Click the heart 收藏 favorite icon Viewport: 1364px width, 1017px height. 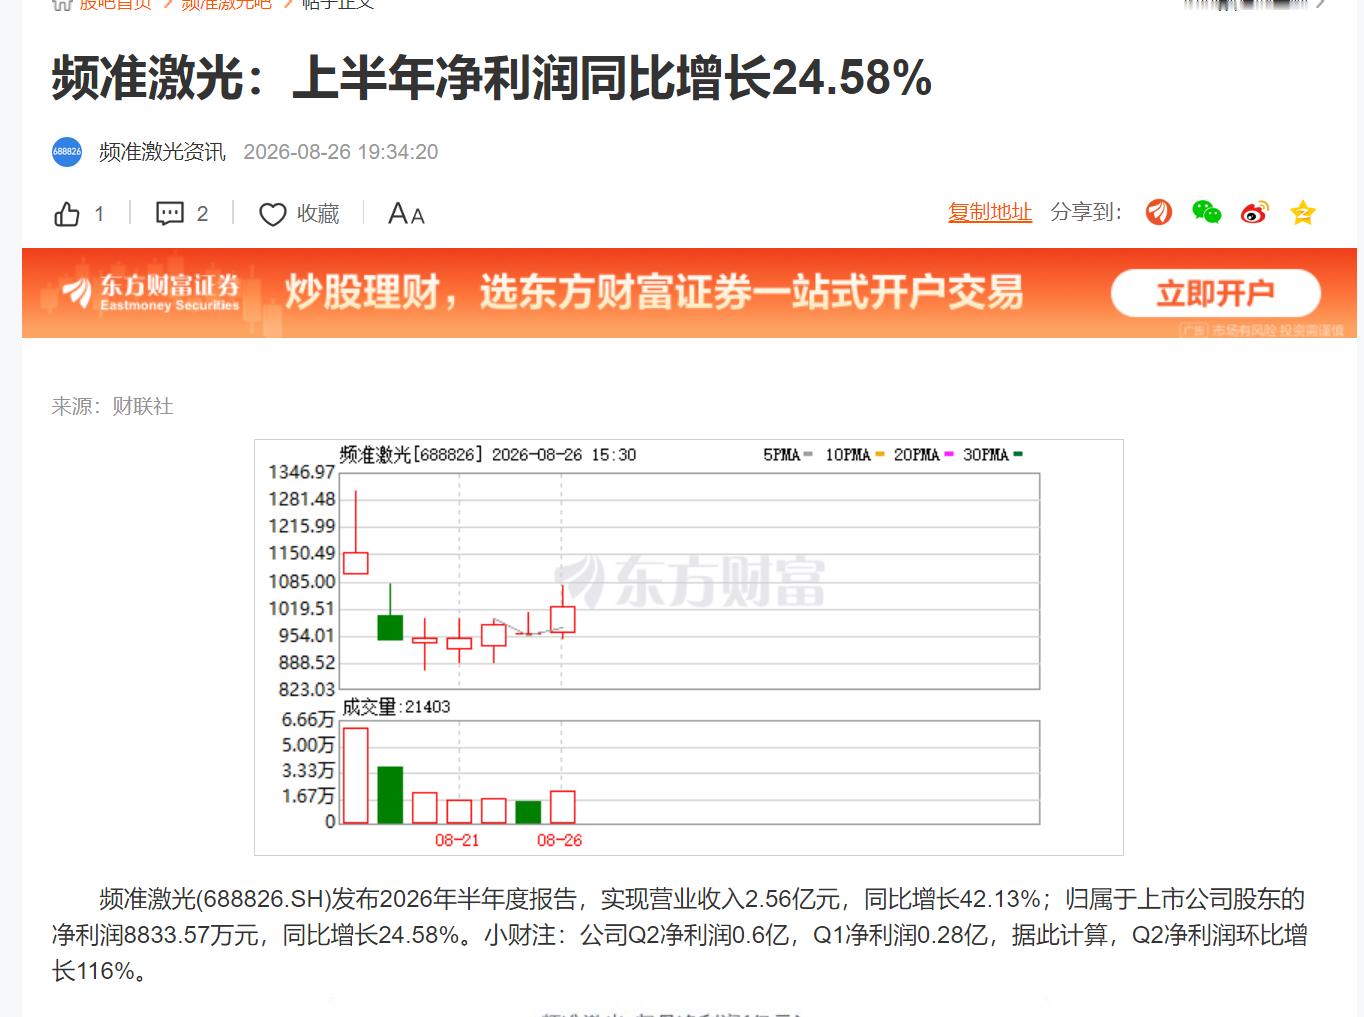(x=273, y=214)
